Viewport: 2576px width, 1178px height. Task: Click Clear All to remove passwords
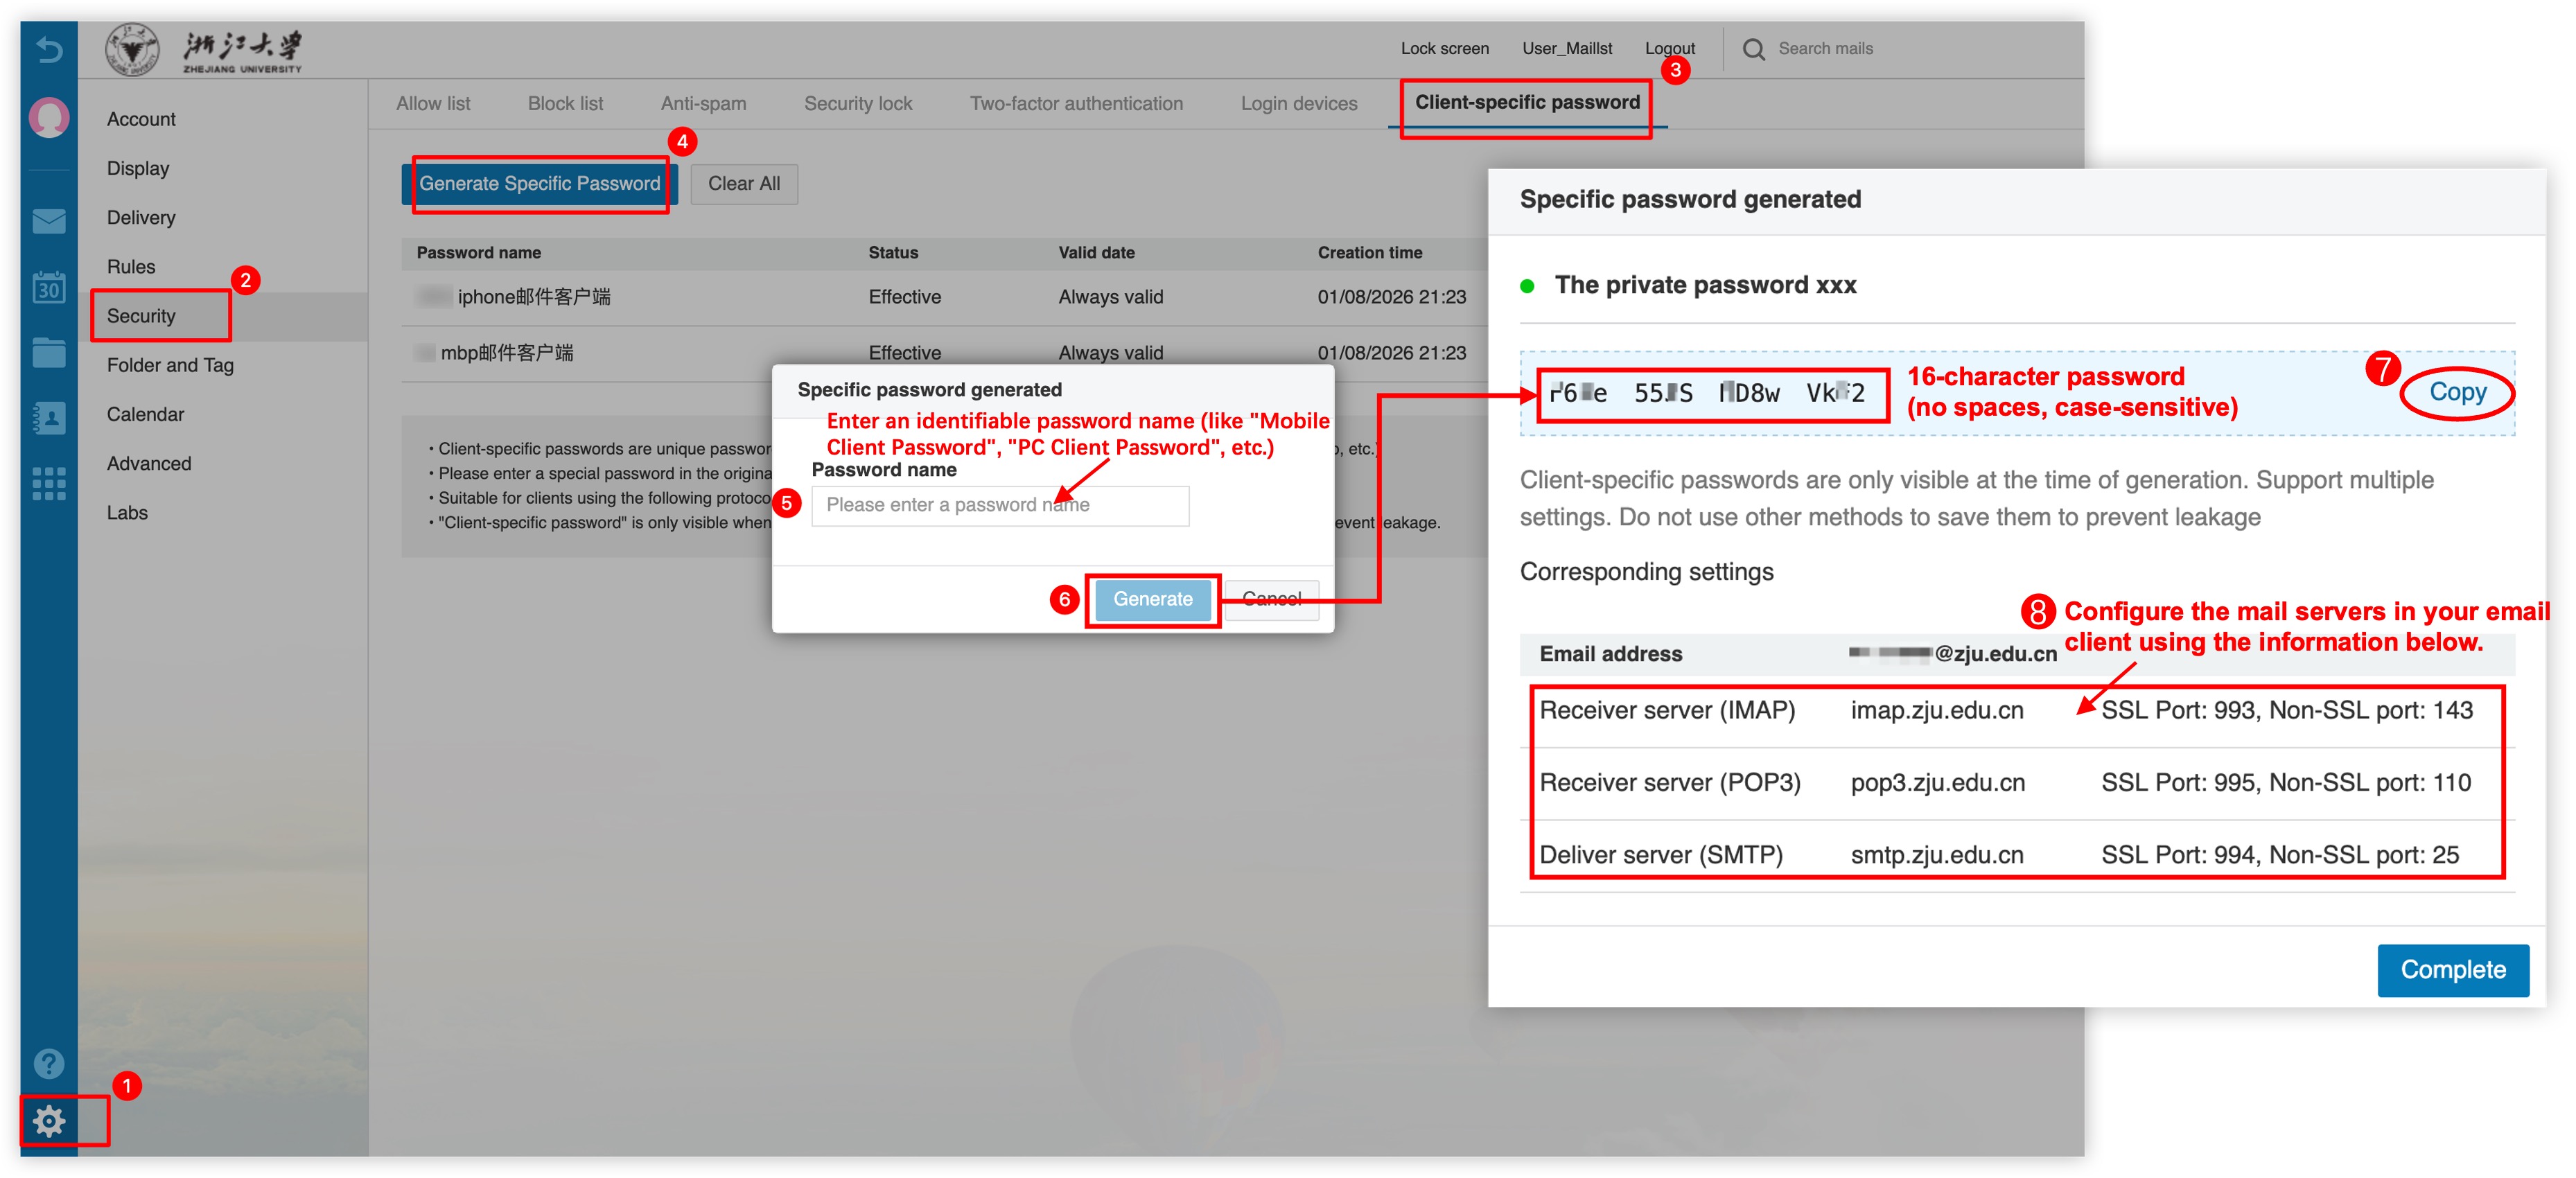[x=744, y=183]
